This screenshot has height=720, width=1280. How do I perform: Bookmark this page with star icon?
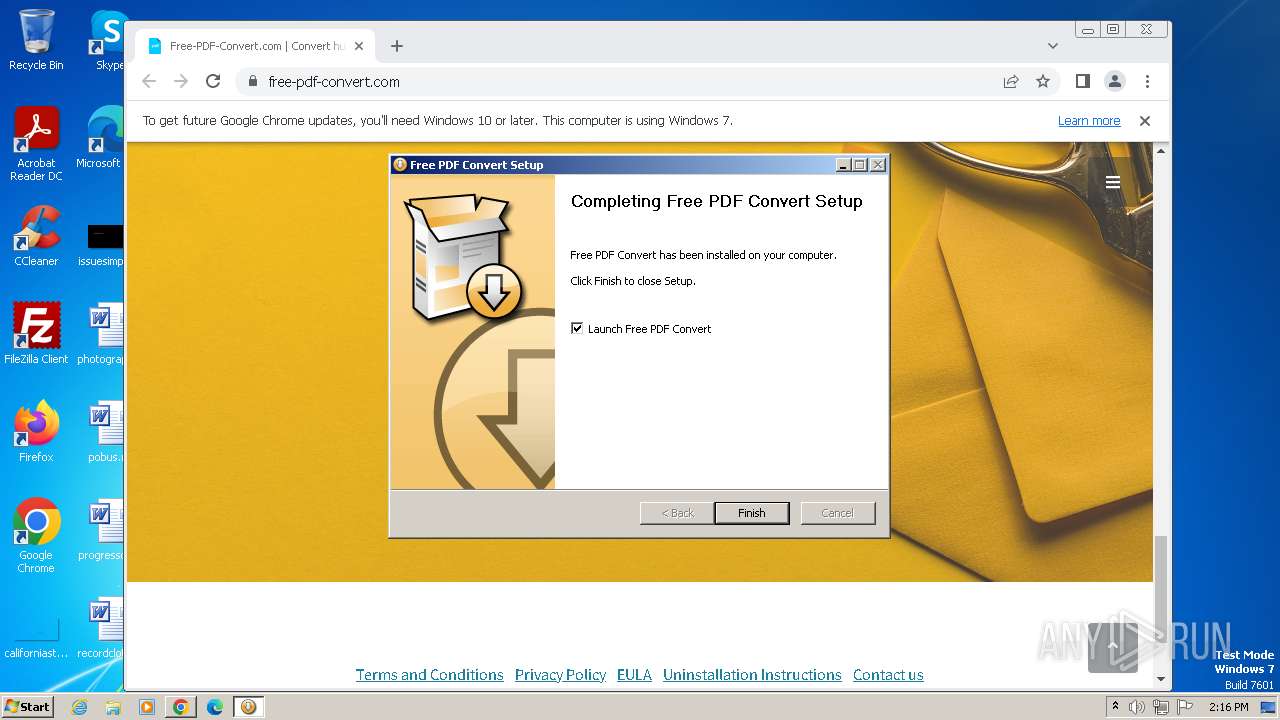coord(1043,81)
